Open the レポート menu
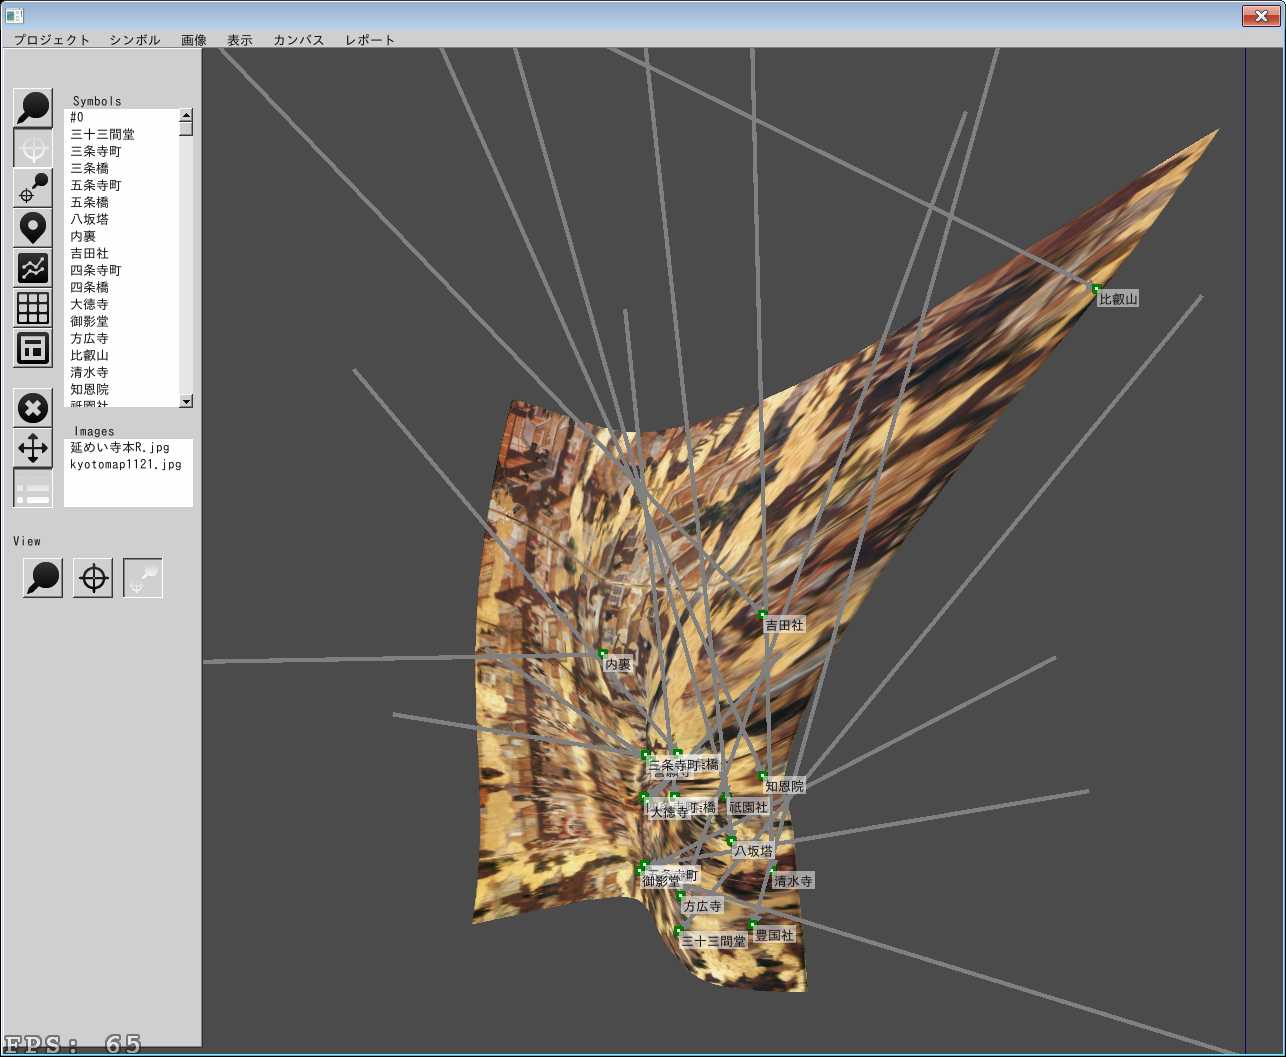 pyautogui.click(x=370, y=40)
